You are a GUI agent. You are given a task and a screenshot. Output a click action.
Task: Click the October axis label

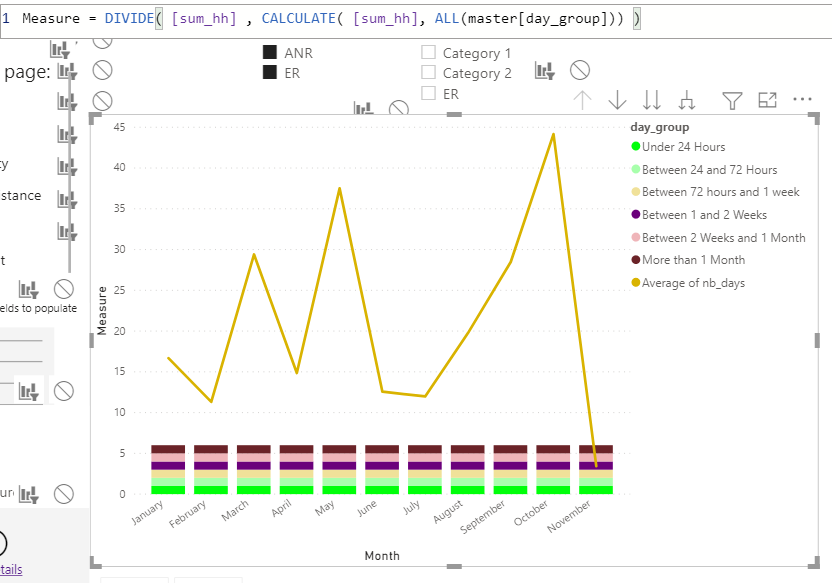pos(531,513)
